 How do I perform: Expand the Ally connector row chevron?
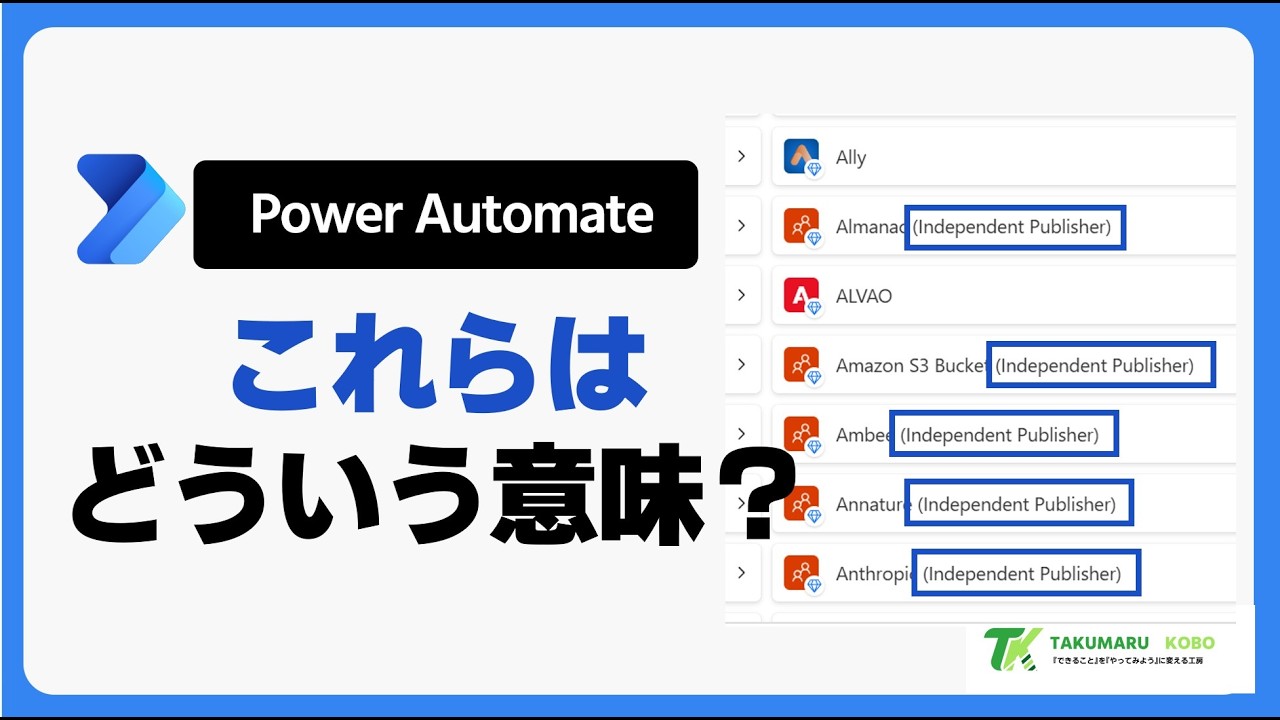(x=741, y=156)
